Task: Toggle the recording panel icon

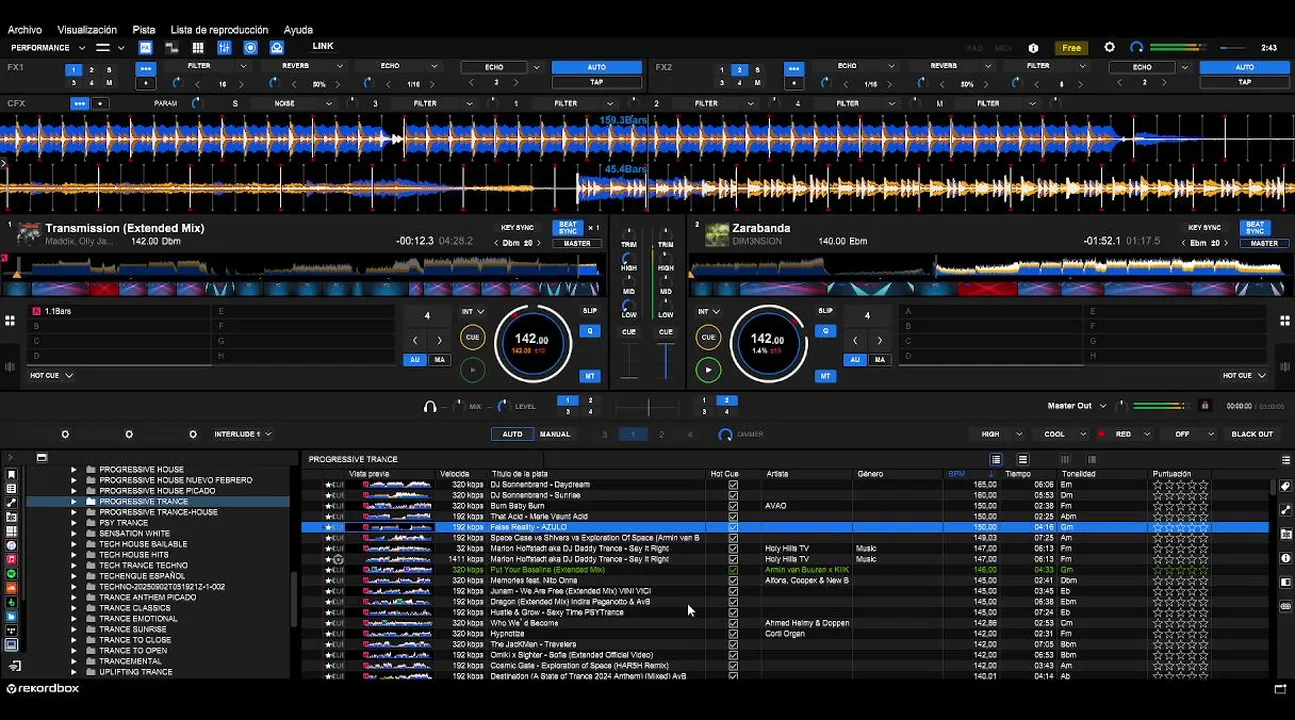Action: click(250, 48)
